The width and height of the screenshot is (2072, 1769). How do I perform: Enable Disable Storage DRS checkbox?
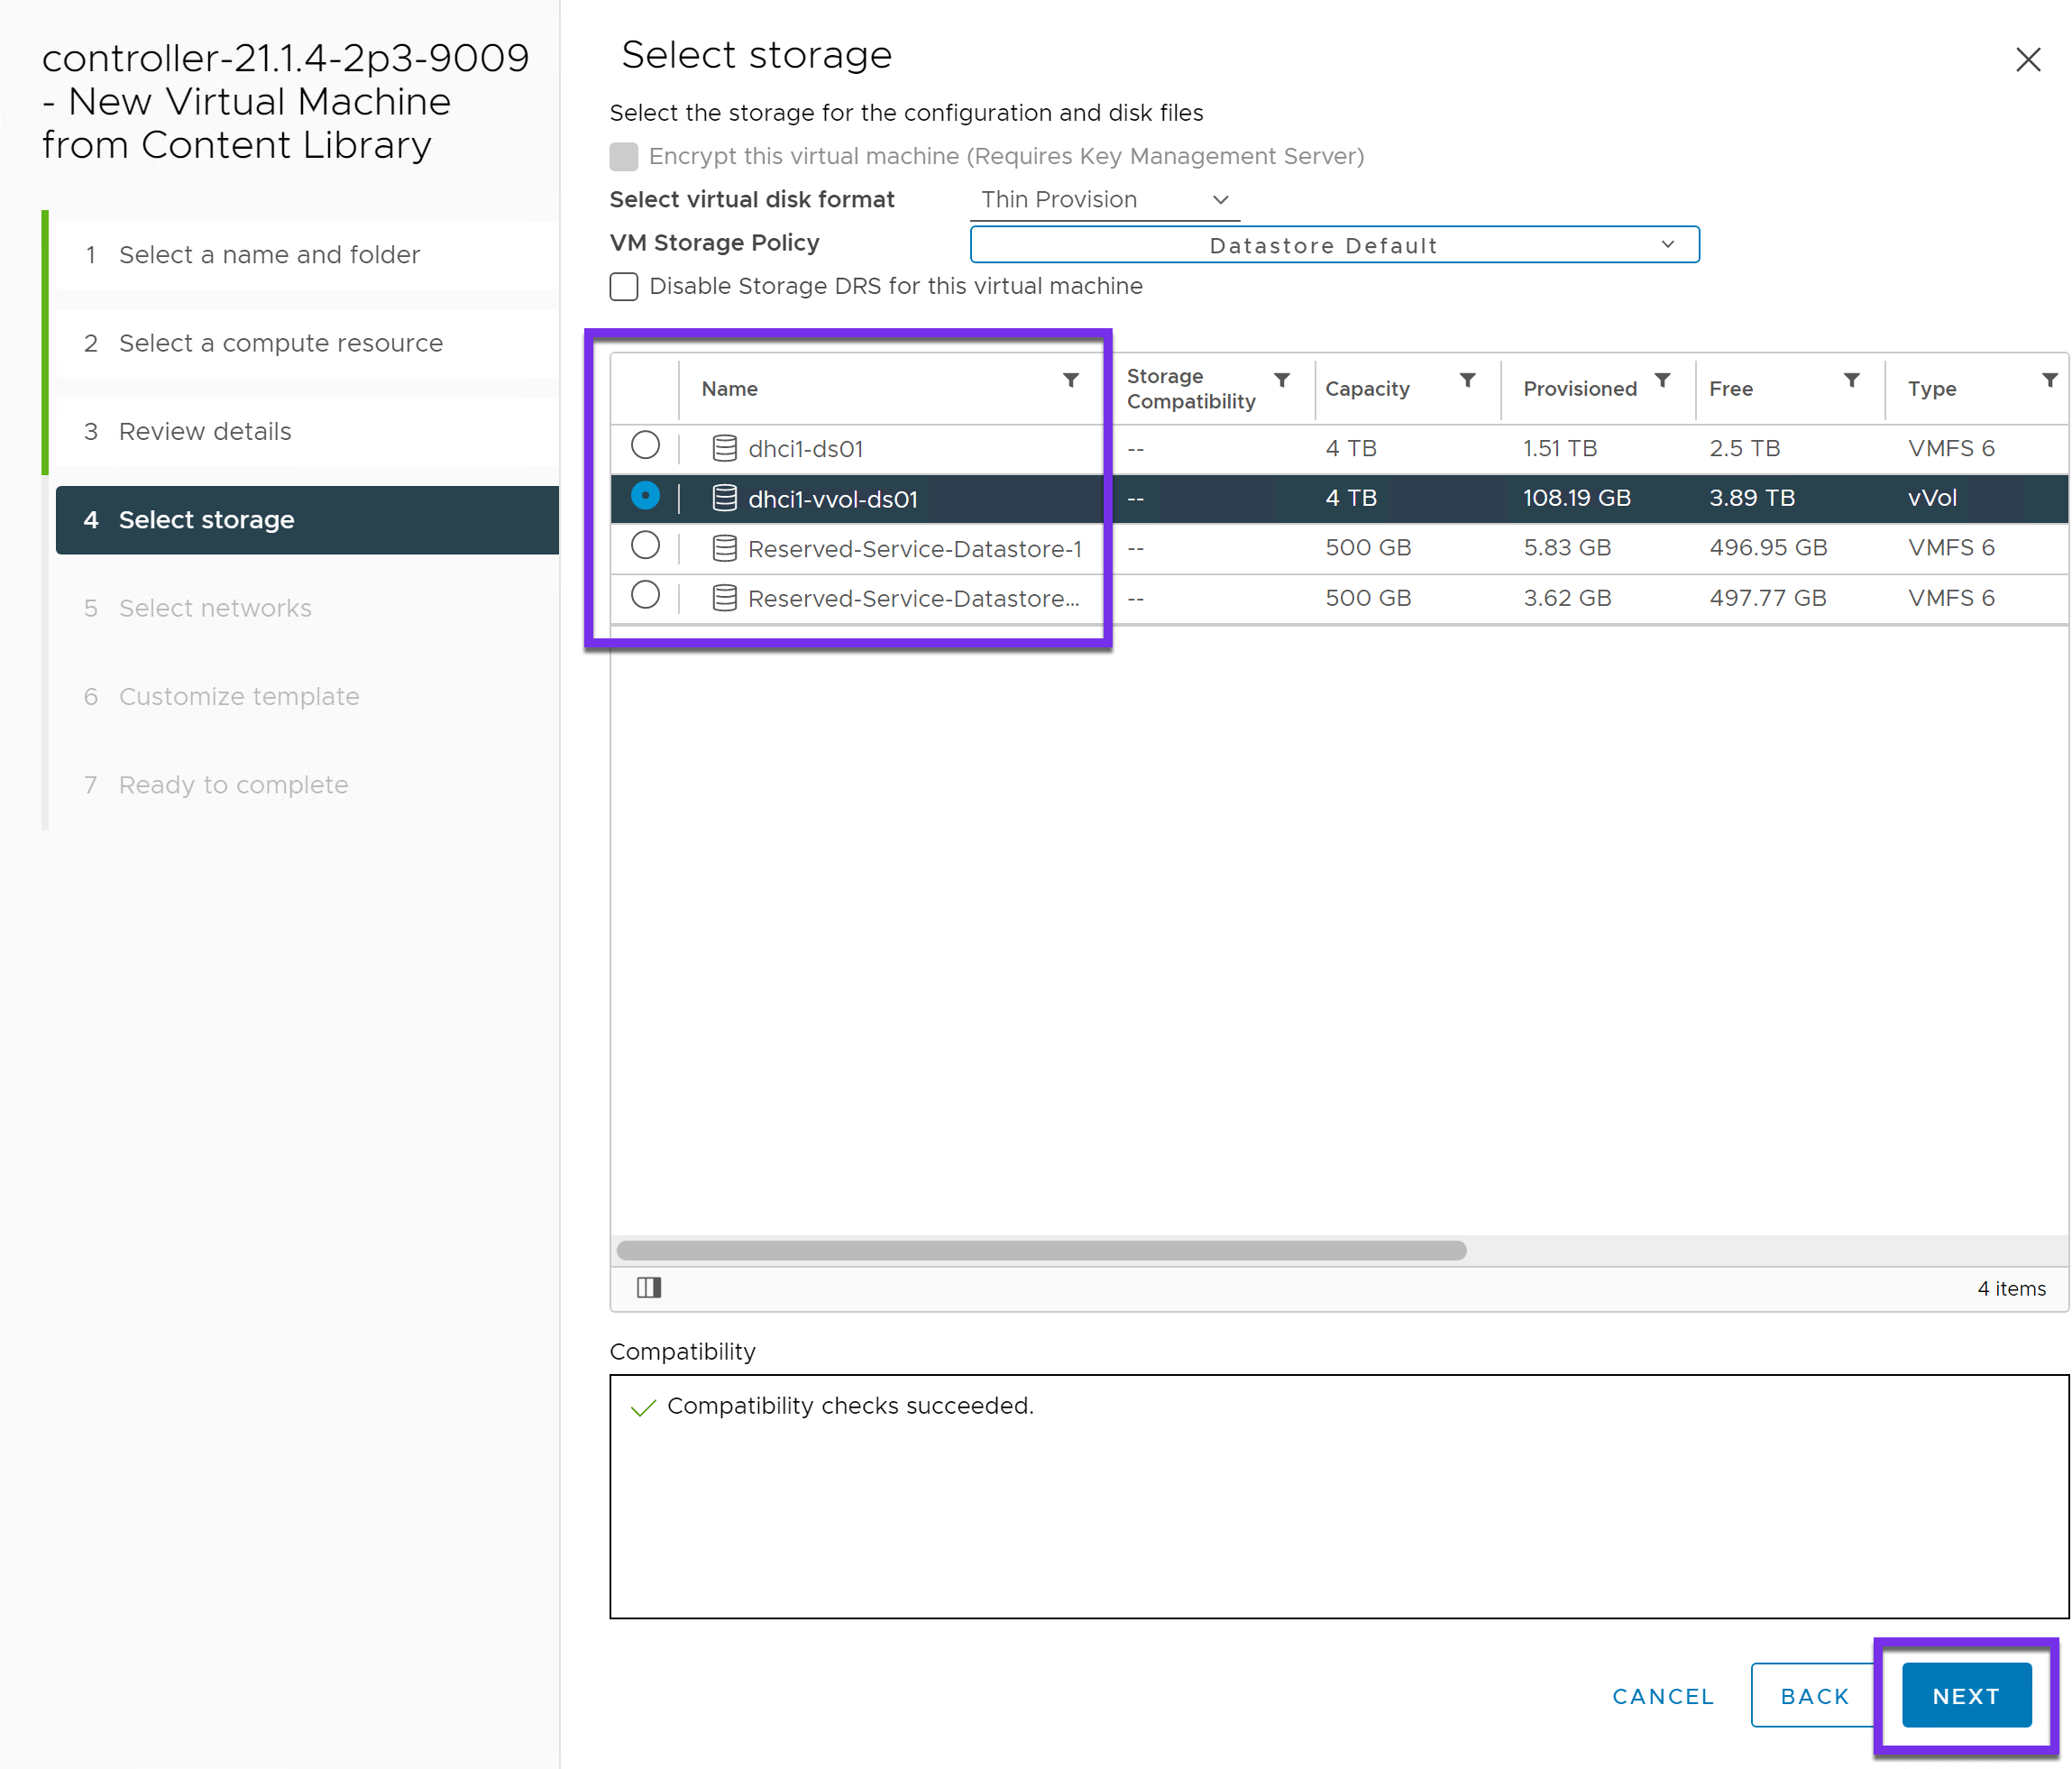pyautogui.click(x=624, y=287)
